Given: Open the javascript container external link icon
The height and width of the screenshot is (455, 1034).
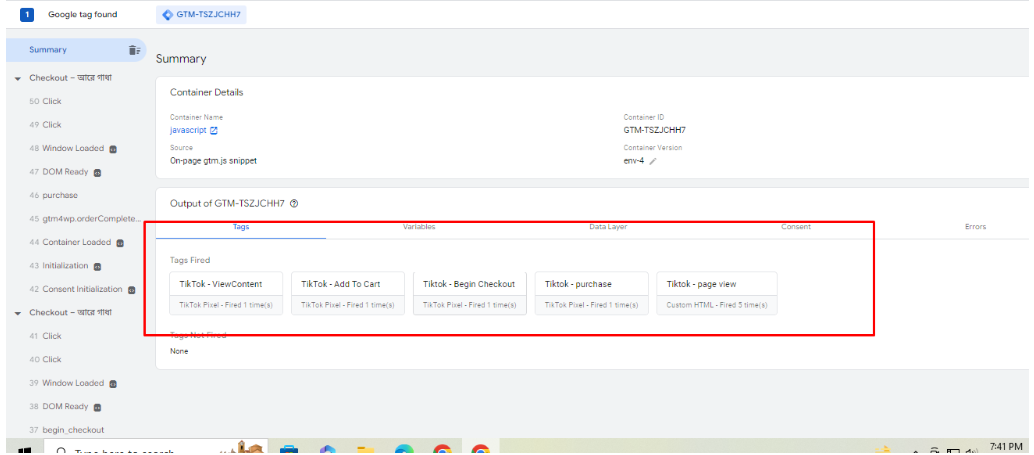Looking at the screenshot, I should 214,131.
